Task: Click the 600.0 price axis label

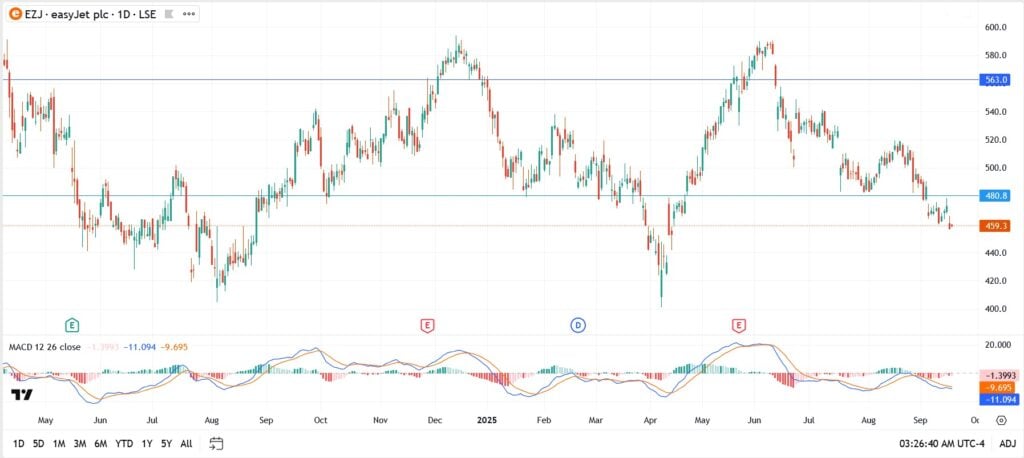Action: (998, 27)
